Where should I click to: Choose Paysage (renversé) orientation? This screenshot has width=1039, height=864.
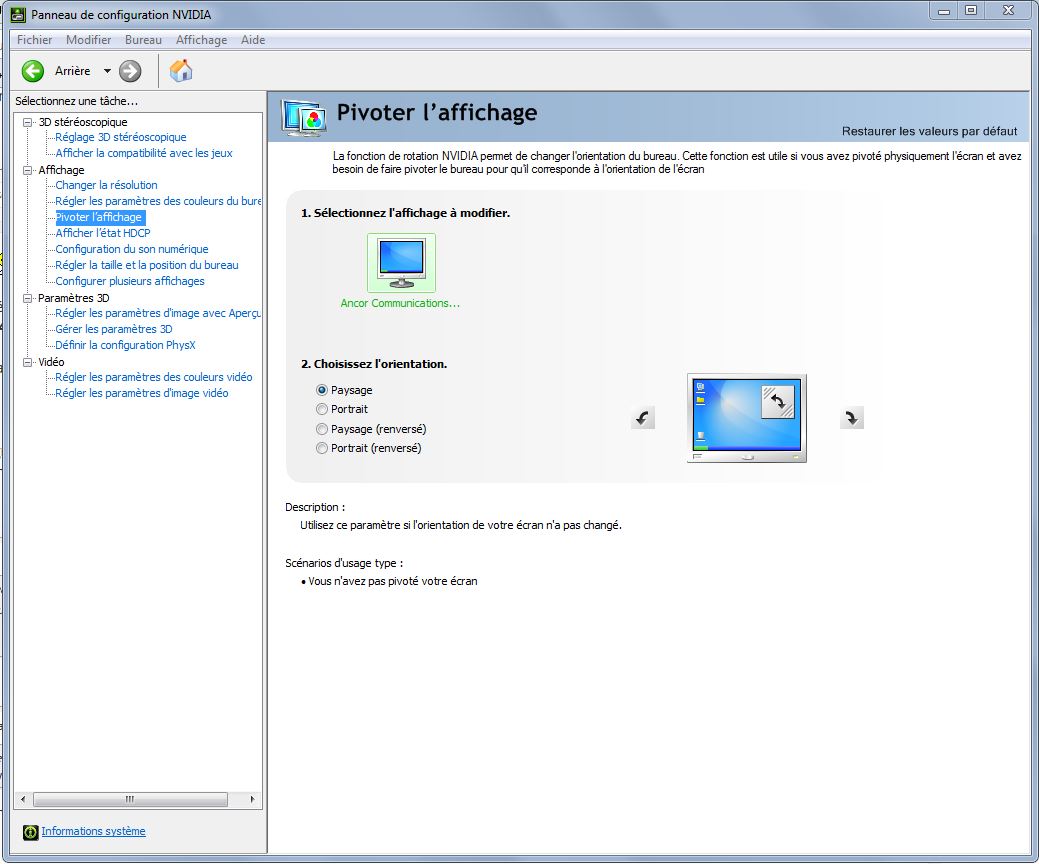pyautogui.click(x=322, y=429)
